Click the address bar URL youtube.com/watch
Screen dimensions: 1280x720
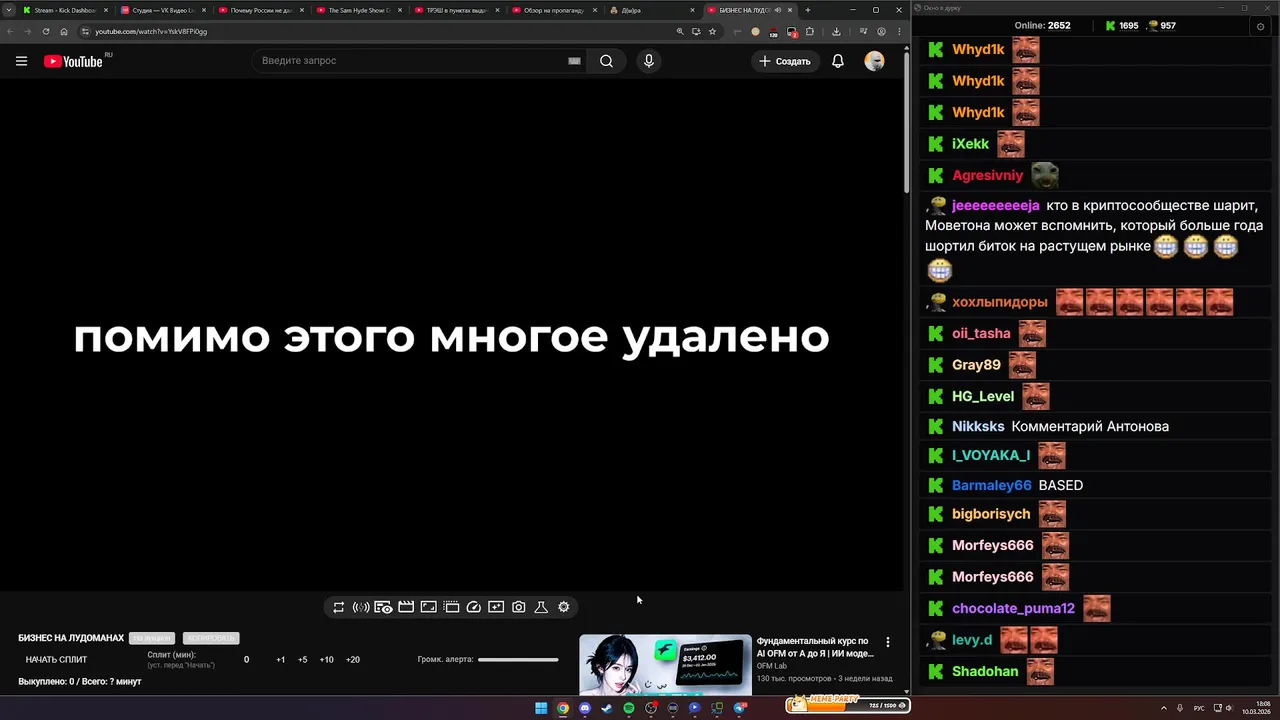151,31
